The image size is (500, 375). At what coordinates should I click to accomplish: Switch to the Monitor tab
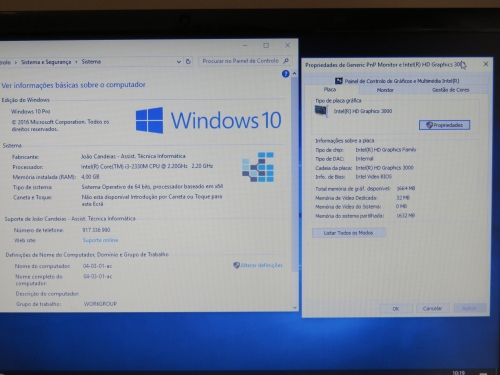(385, 90)
